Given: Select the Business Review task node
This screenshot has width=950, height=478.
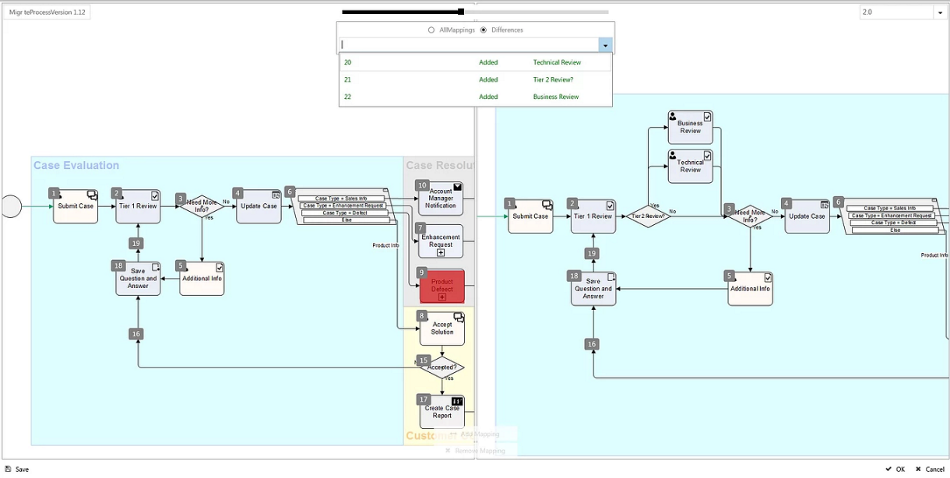Looking at the screenshot, I should [x=690, y=127].
